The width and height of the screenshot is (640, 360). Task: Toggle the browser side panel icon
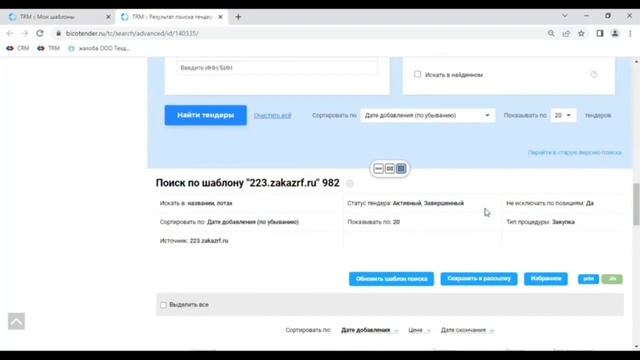click(x=600, y=33)
